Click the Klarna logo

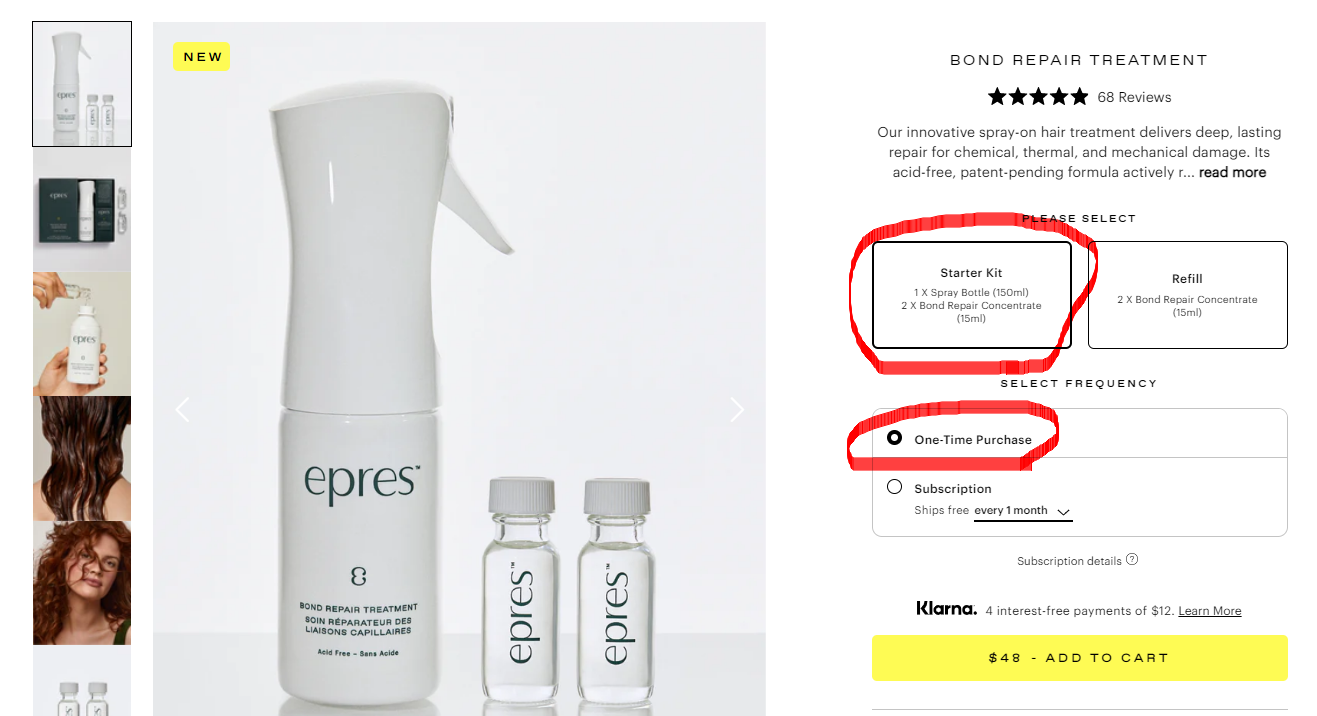946,608
